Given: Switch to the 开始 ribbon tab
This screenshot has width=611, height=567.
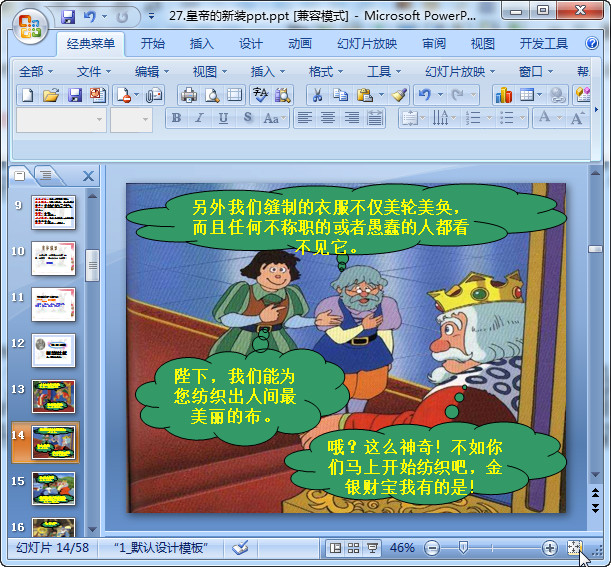Looking at the screenshot, I should [153, 43].
